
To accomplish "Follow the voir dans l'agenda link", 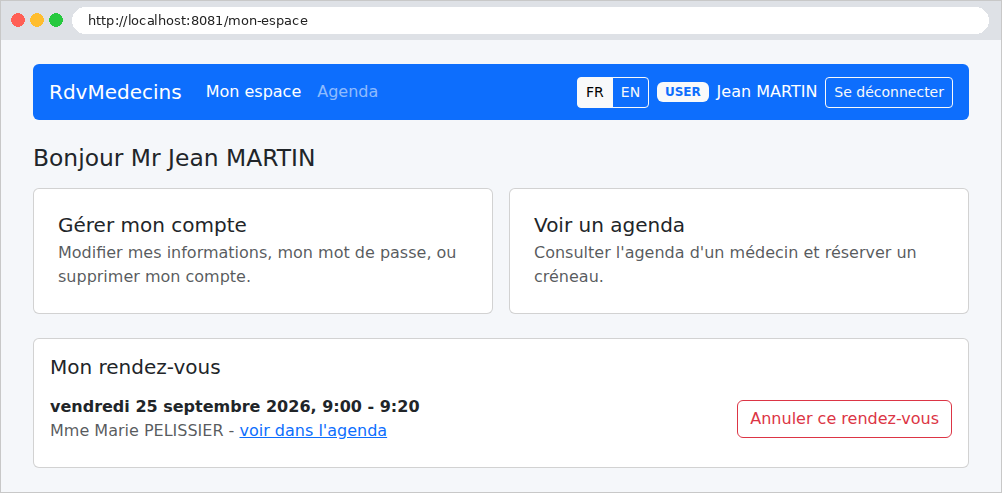I will tap(313, 431).
